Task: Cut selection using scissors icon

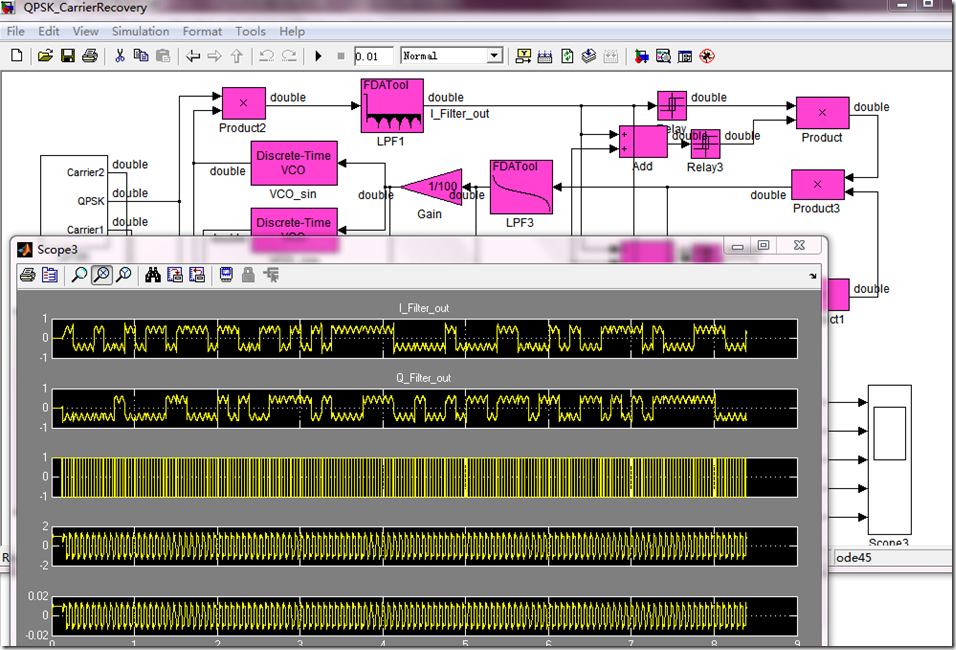Action: pos(120,56)
